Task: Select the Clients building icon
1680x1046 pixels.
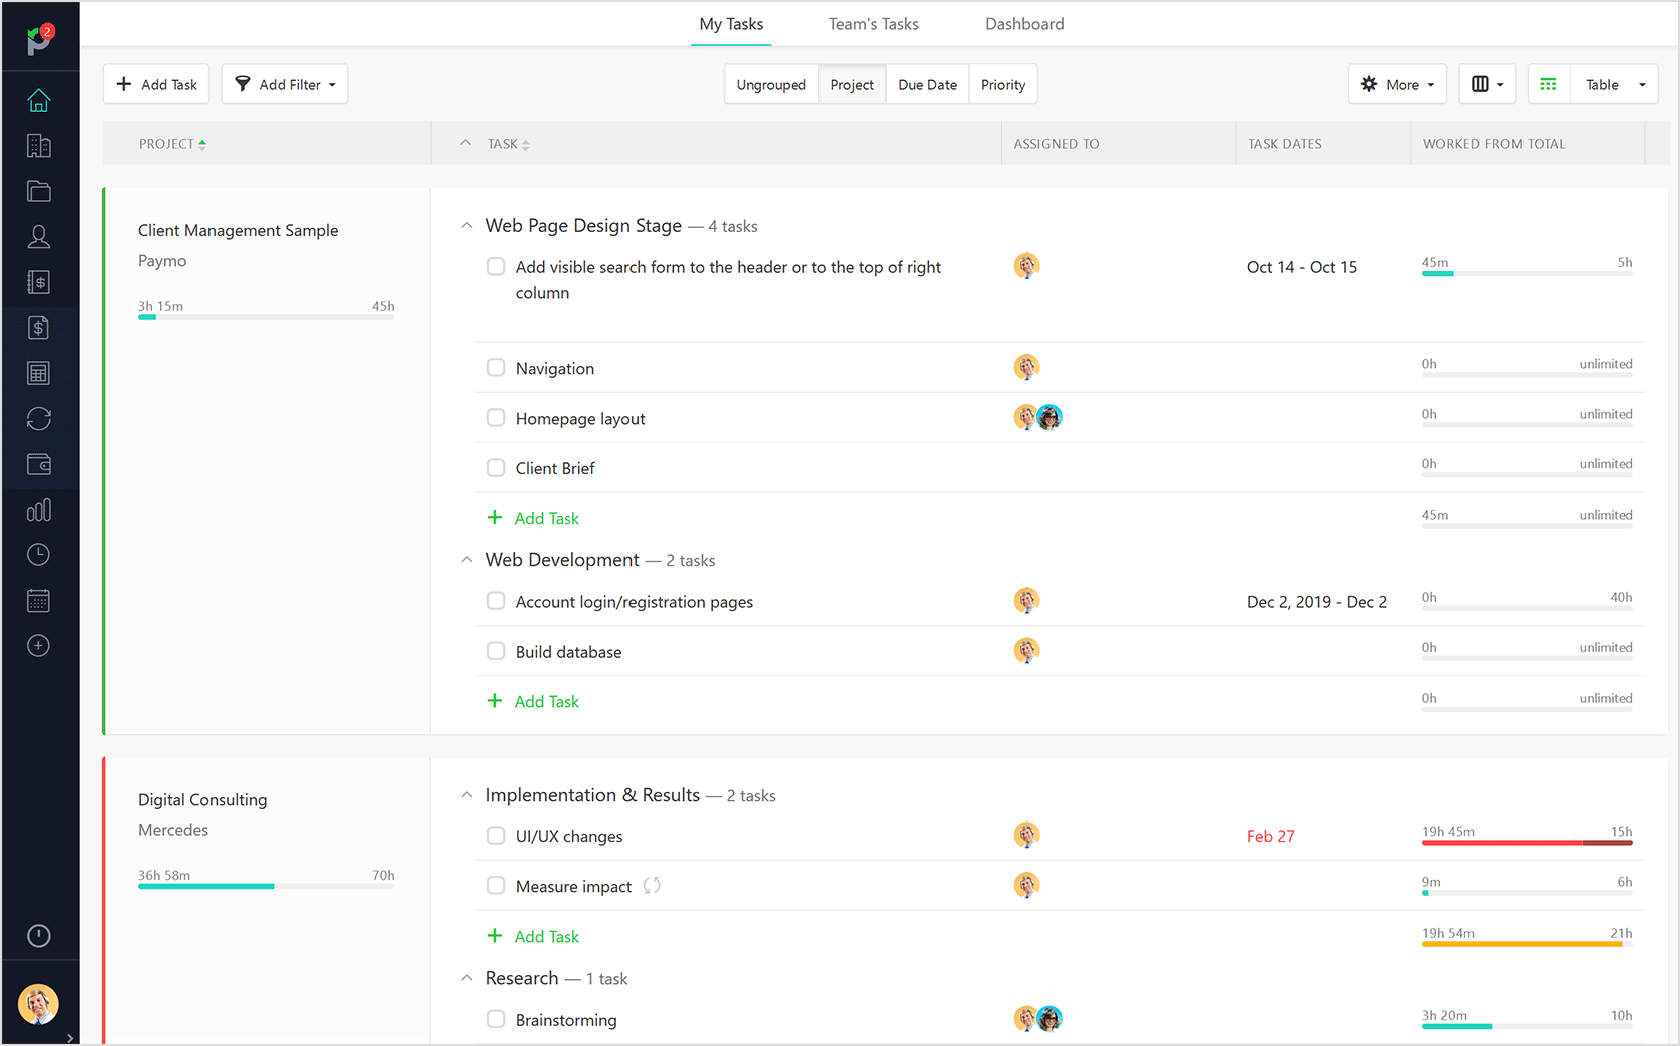Action: 38,146
